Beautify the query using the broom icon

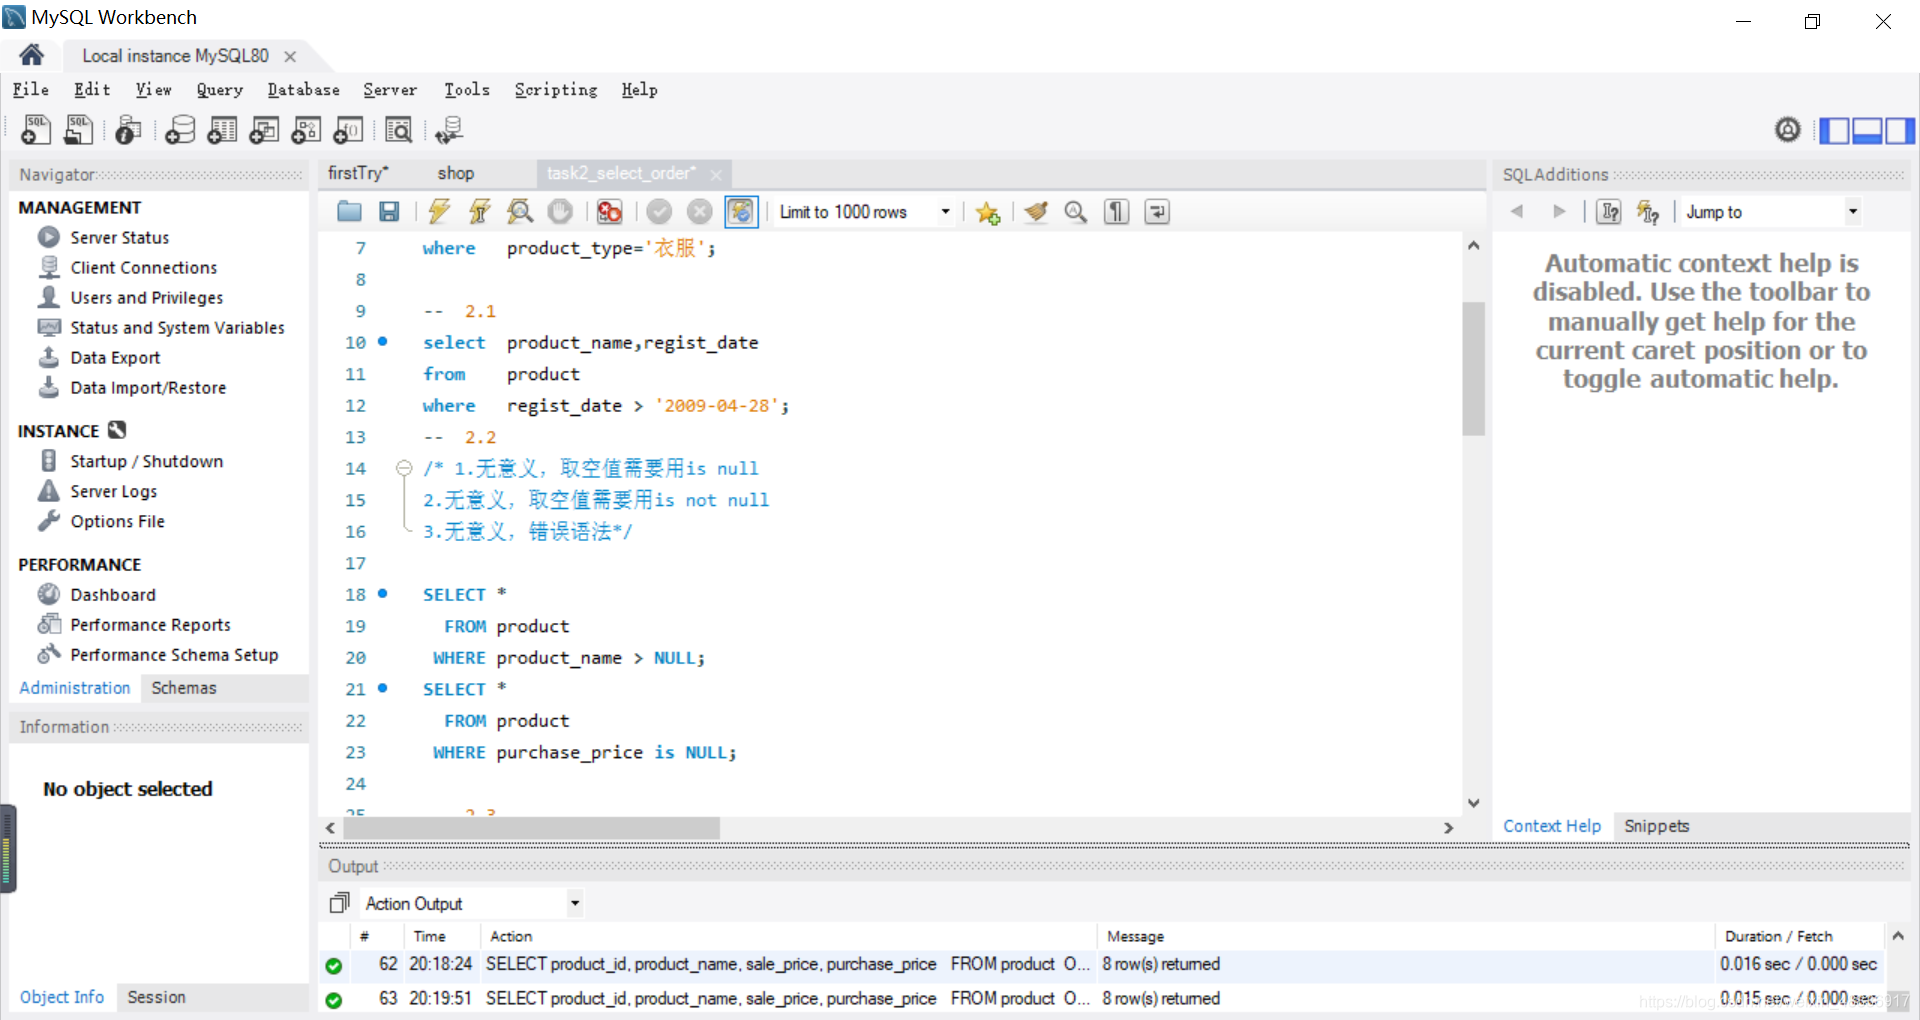pyautogui.click(x=1035, y=211)
